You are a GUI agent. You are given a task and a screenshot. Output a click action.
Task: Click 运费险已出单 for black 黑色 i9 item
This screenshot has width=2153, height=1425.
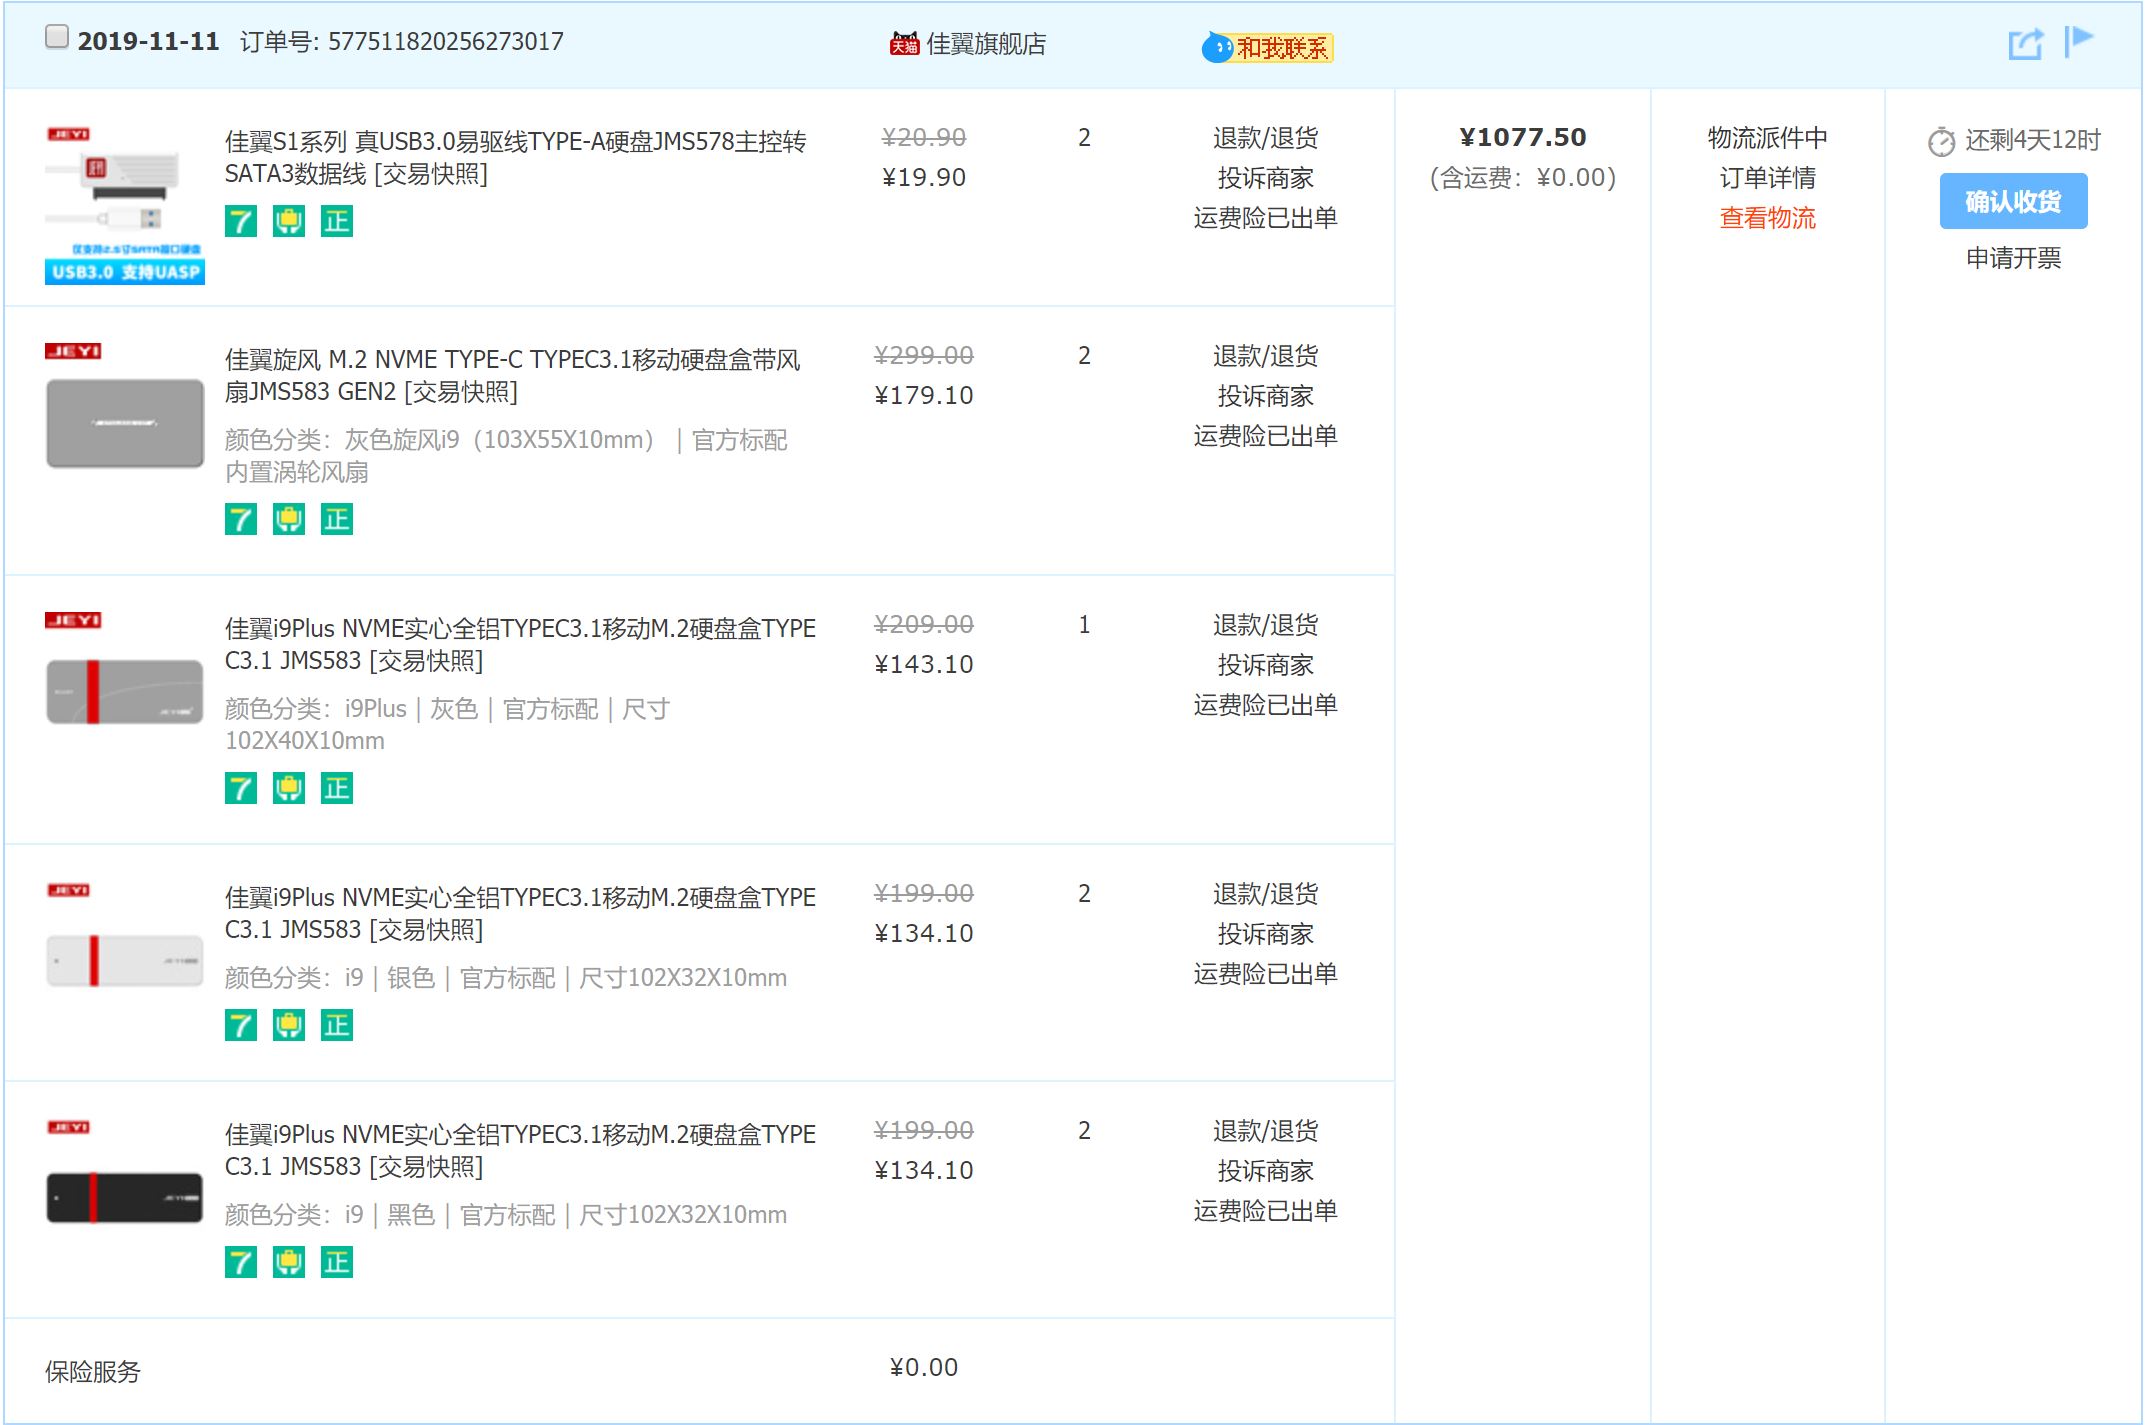[1265, 1211]
